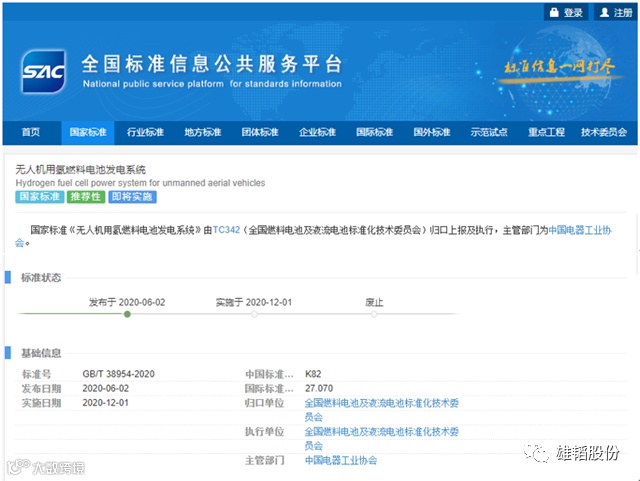Select the standard number GB/T 38954-2020
The image size is (640, 481).
coord(118,374)
